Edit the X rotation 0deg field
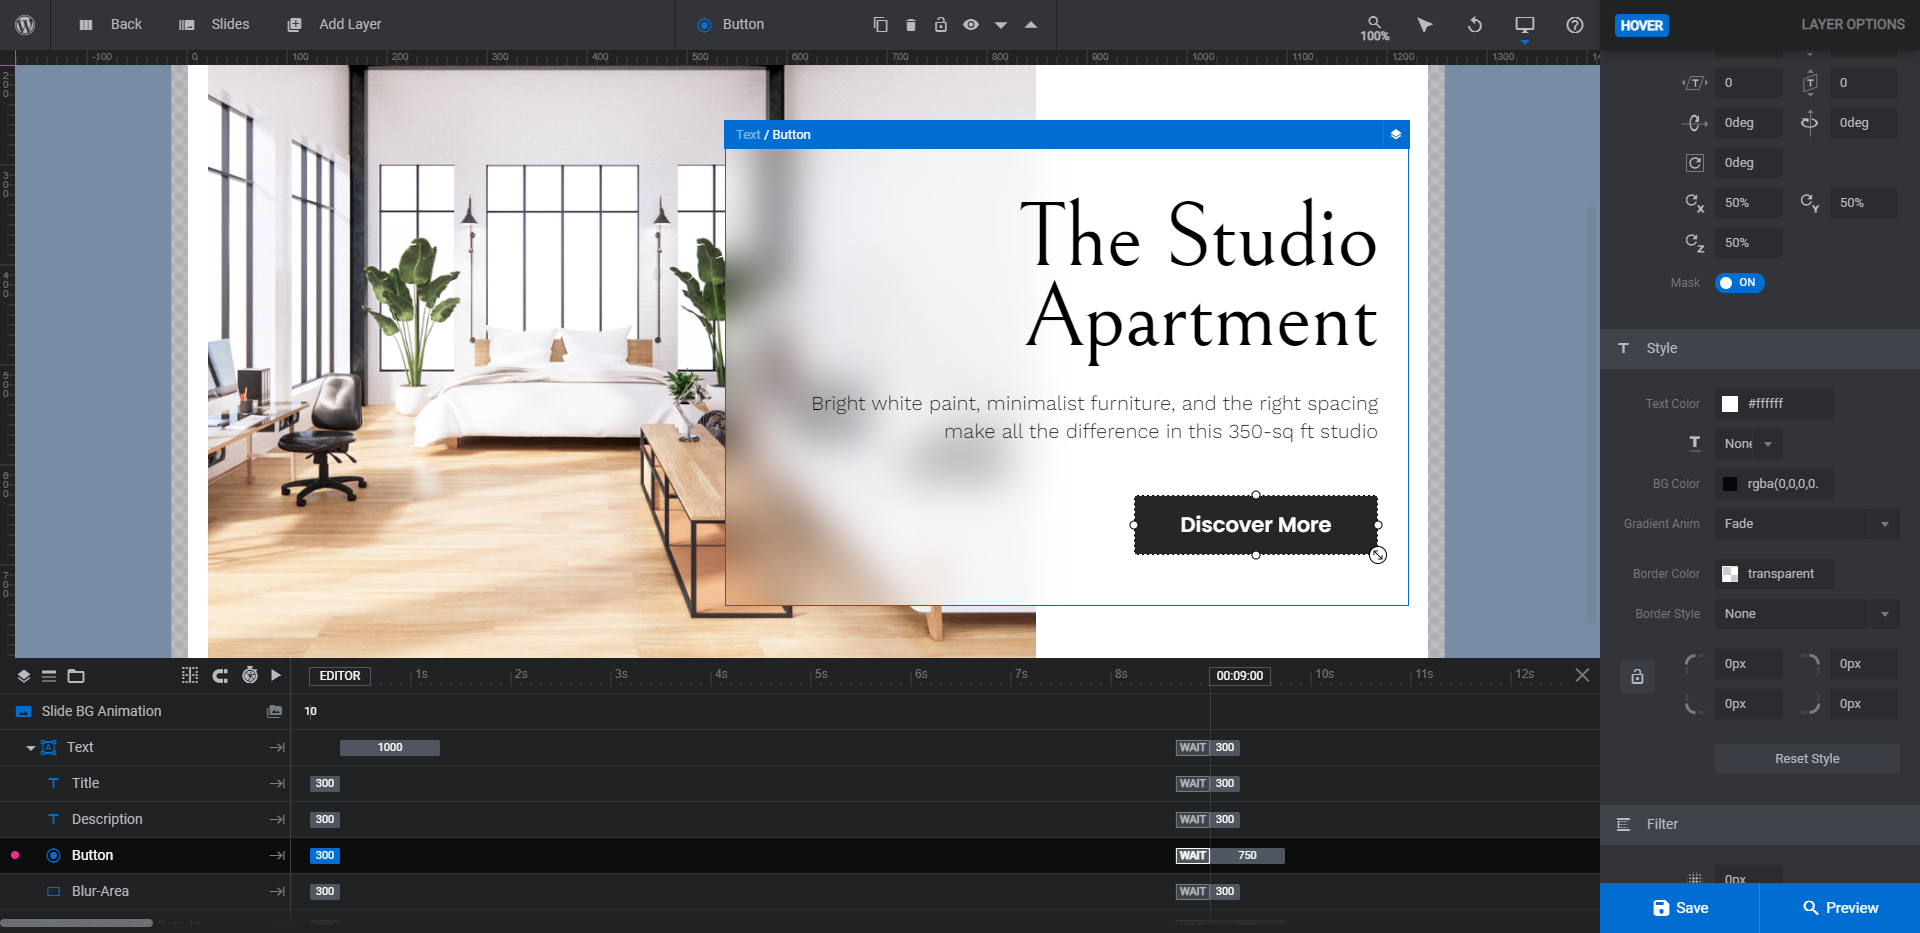Screen dimensions: 1920x933 point(1748,123)
